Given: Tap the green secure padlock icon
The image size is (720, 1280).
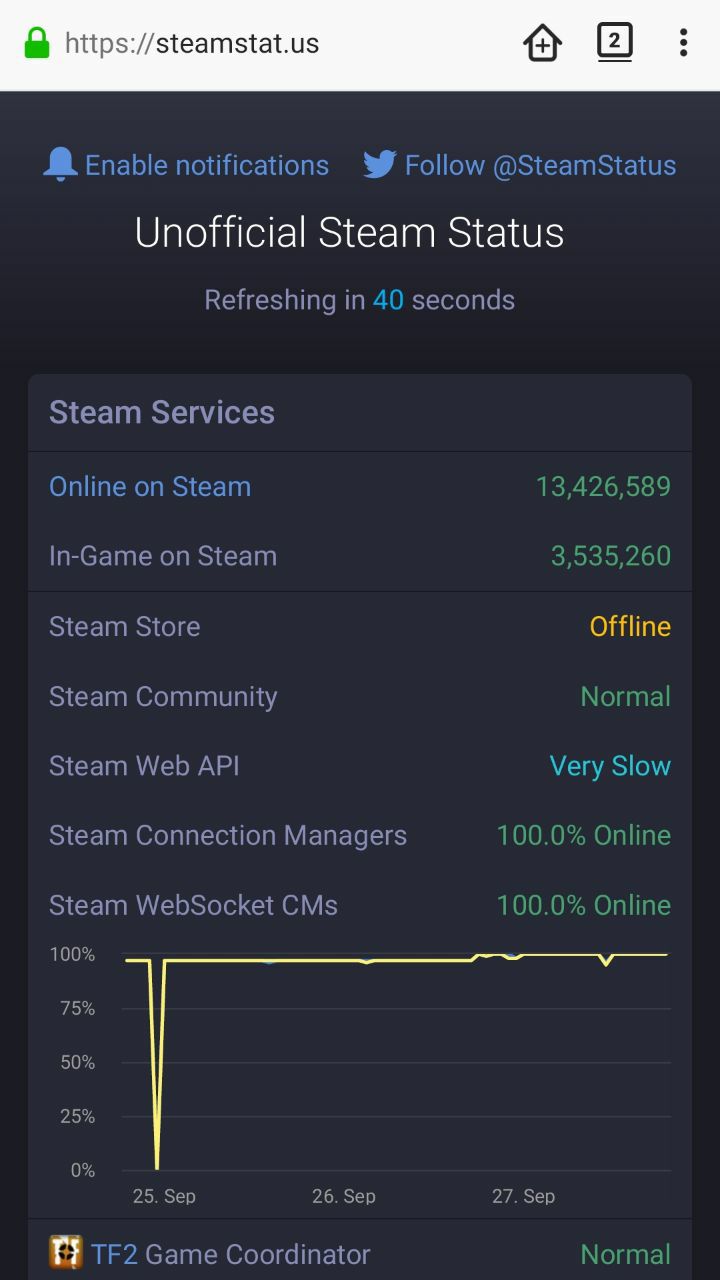Looking at the screenshot, I should coord(36,43).
